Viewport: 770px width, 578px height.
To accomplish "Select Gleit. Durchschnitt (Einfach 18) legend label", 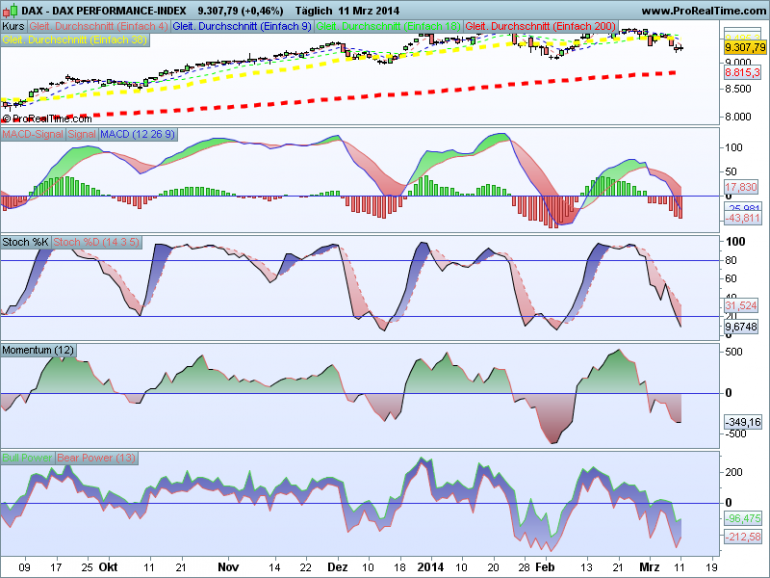I will 388,27.
